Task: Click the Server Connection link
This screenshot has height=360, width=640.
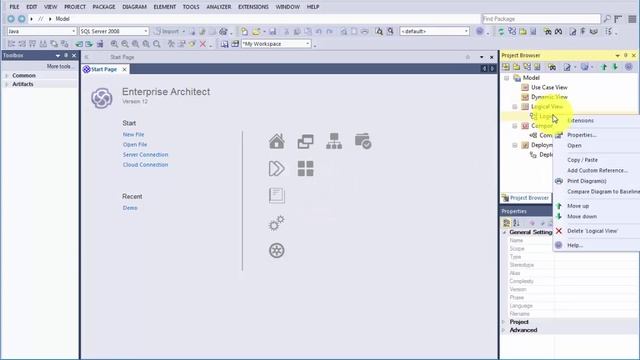Action: (145, 155)
